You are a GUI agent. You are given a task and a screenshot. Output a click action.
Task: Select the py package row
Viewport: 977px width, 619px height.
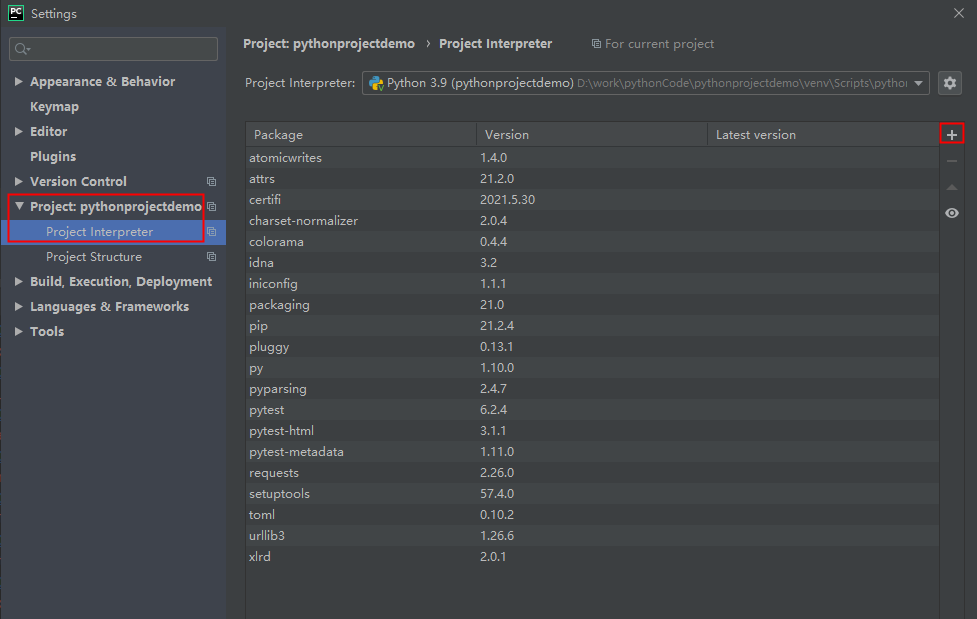point(592,368)
